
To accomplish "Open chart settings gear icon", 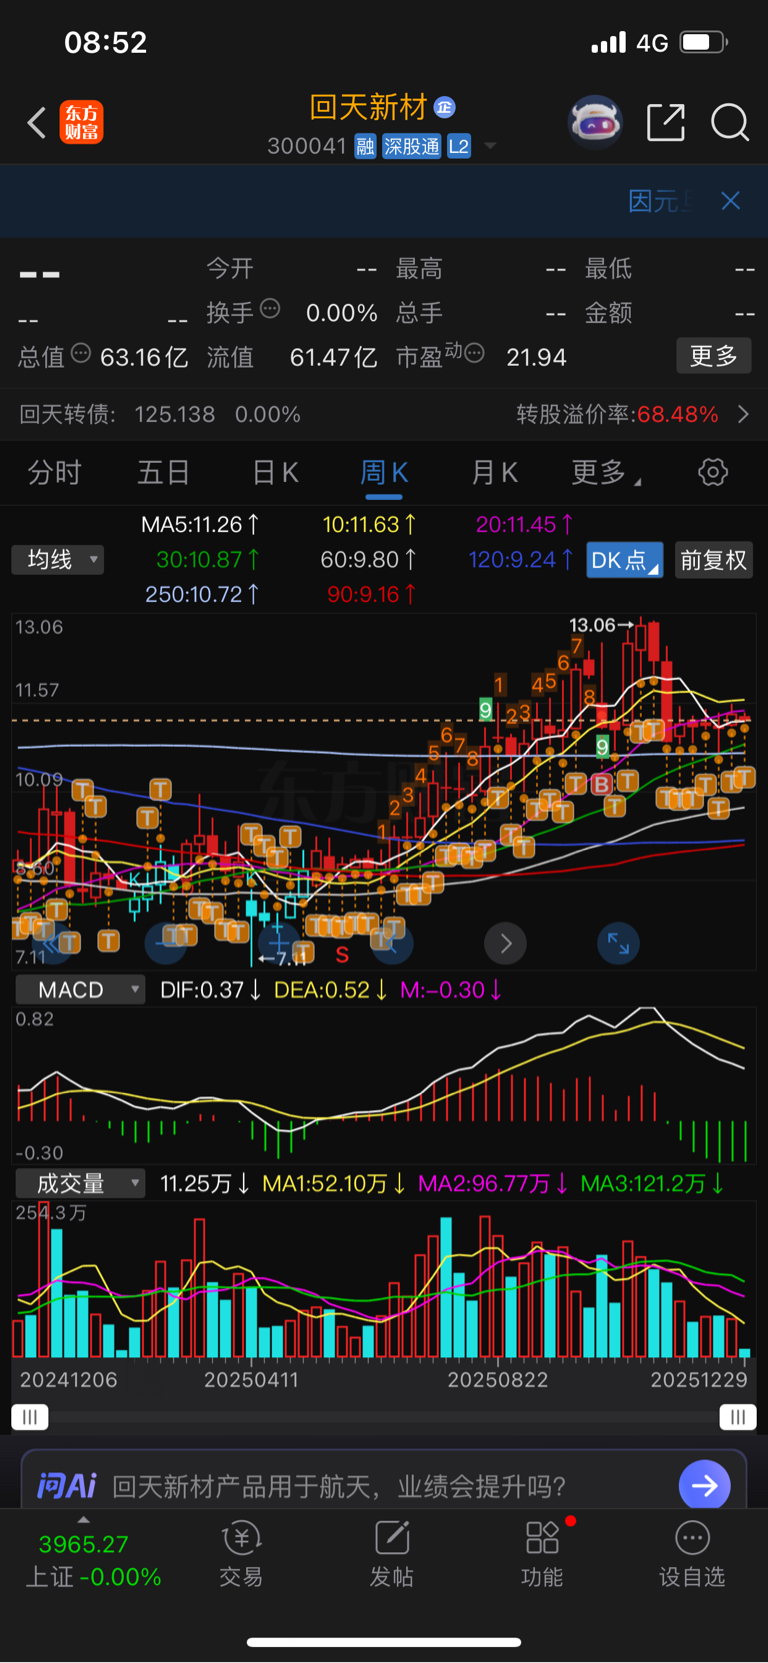I will tap(713, 472).
